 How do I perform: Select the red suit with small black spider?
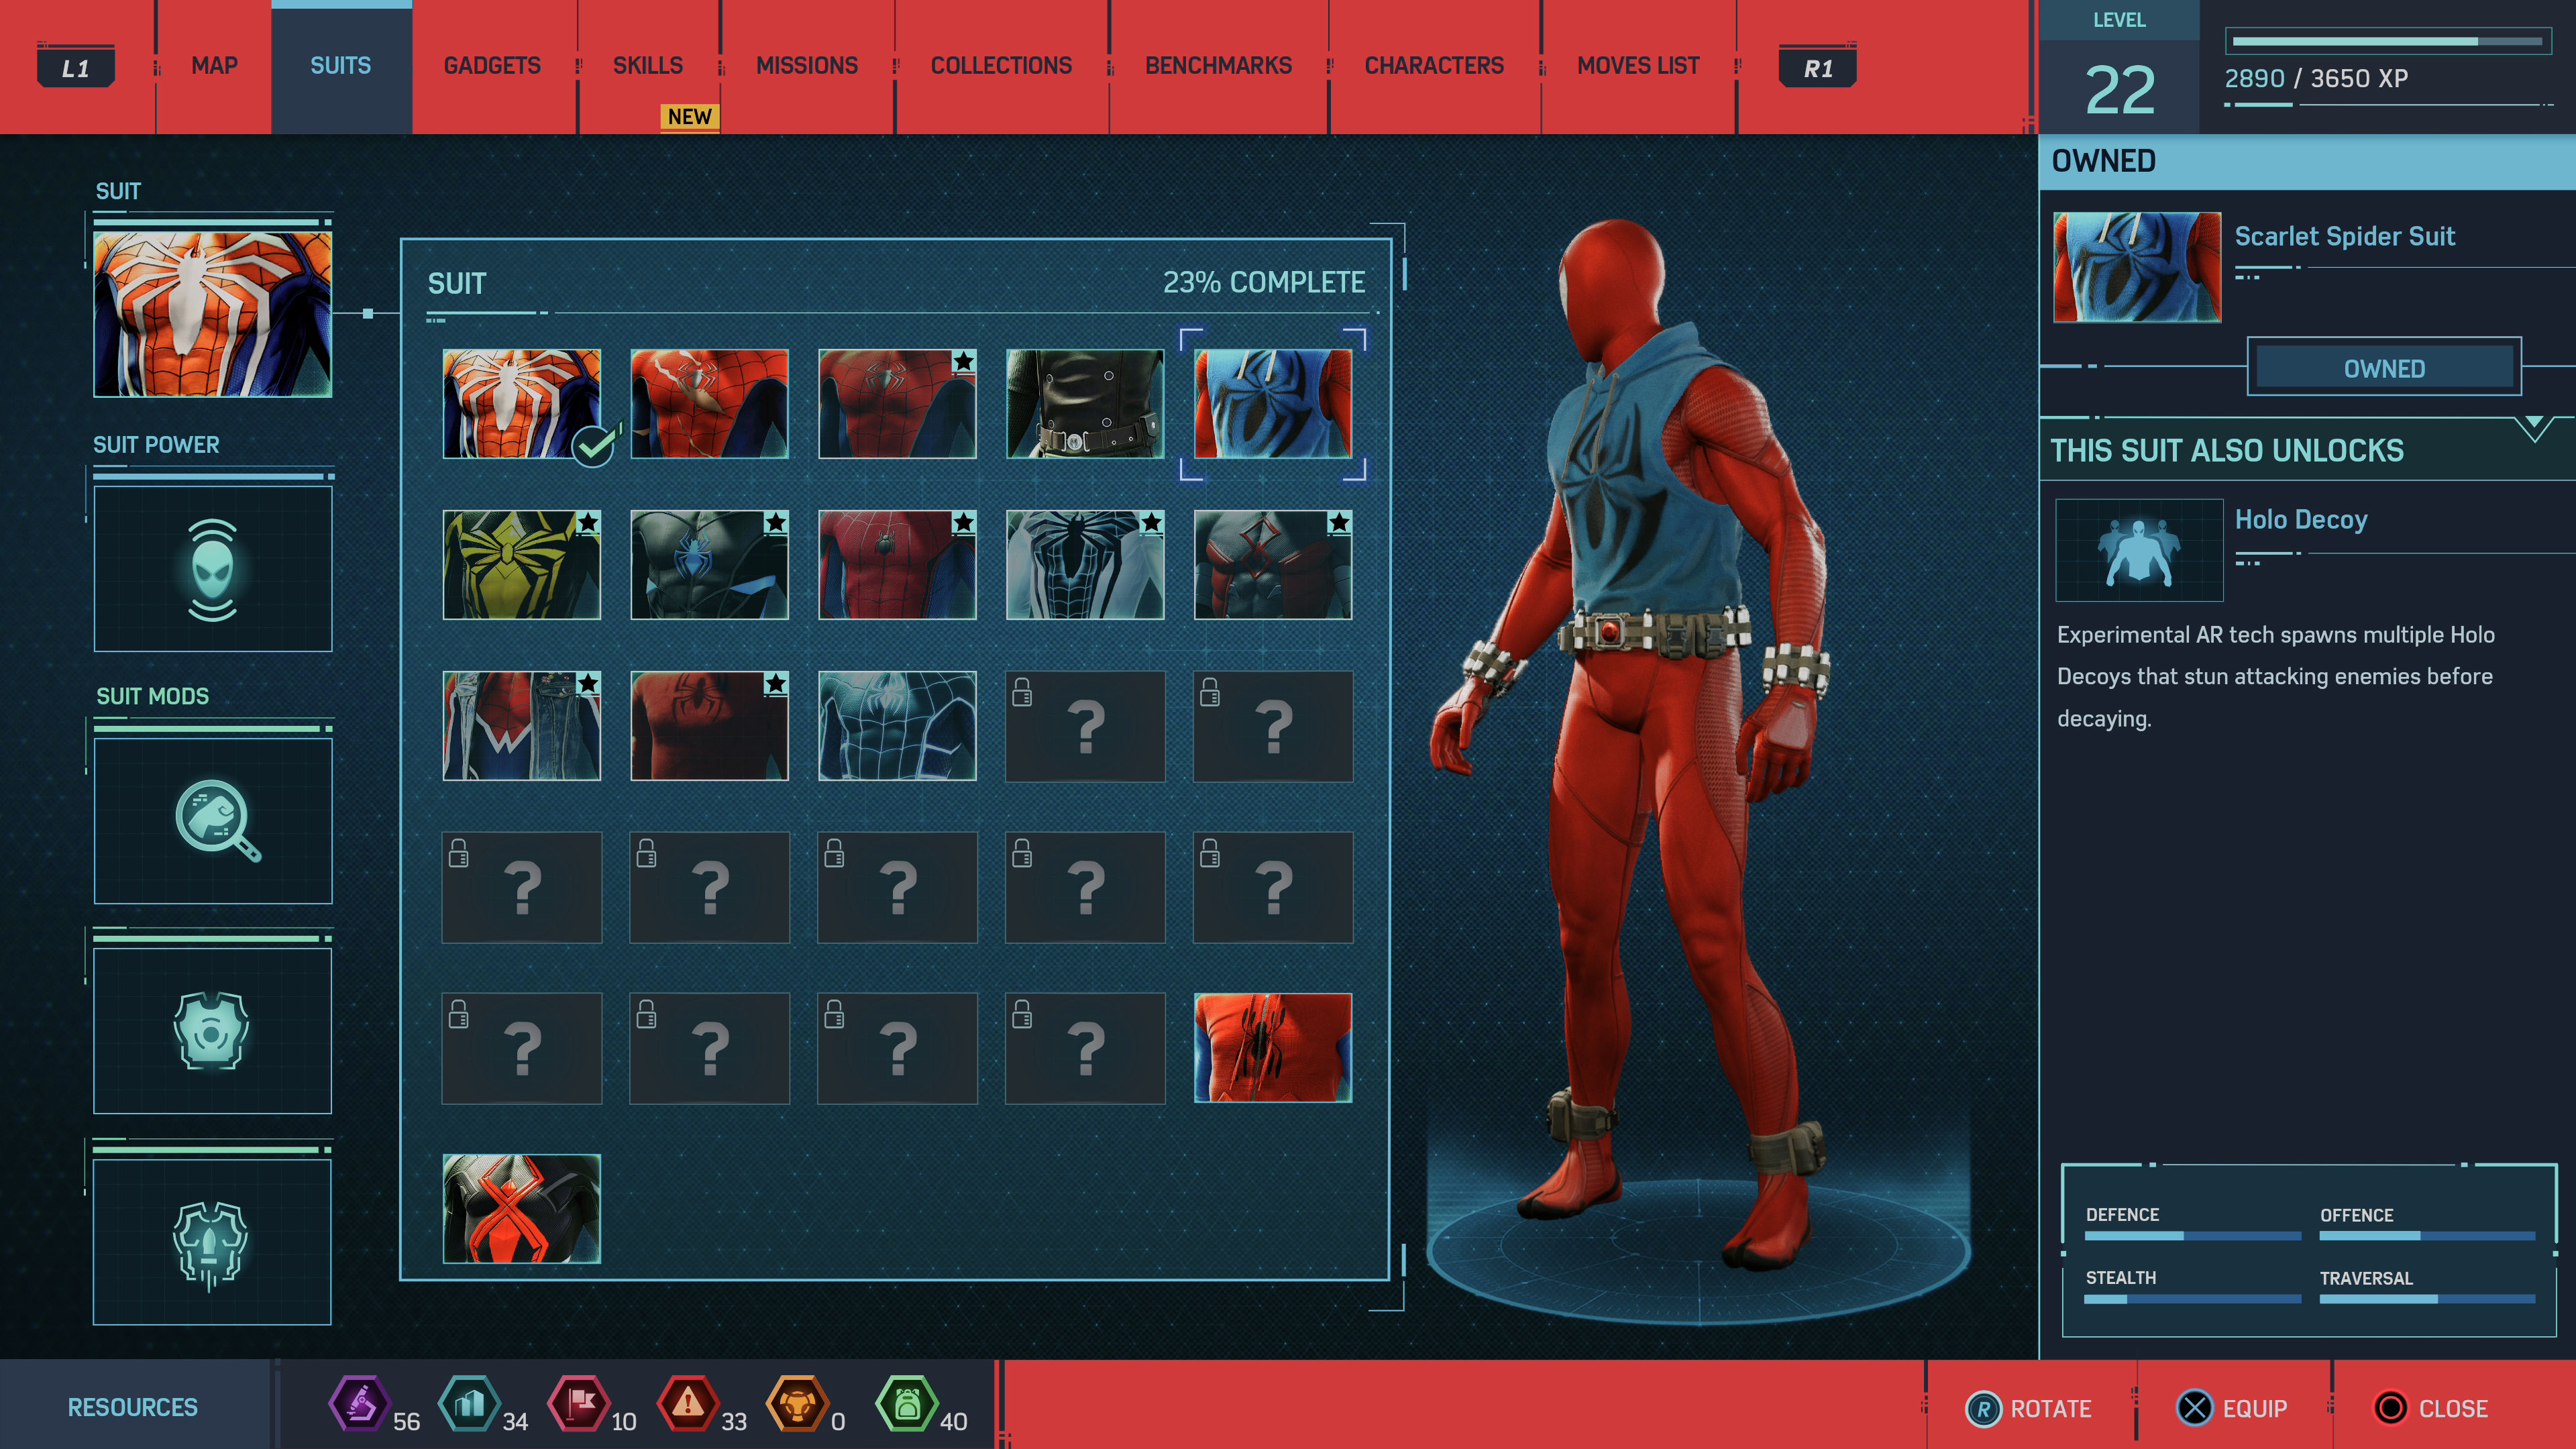point(897,565)
